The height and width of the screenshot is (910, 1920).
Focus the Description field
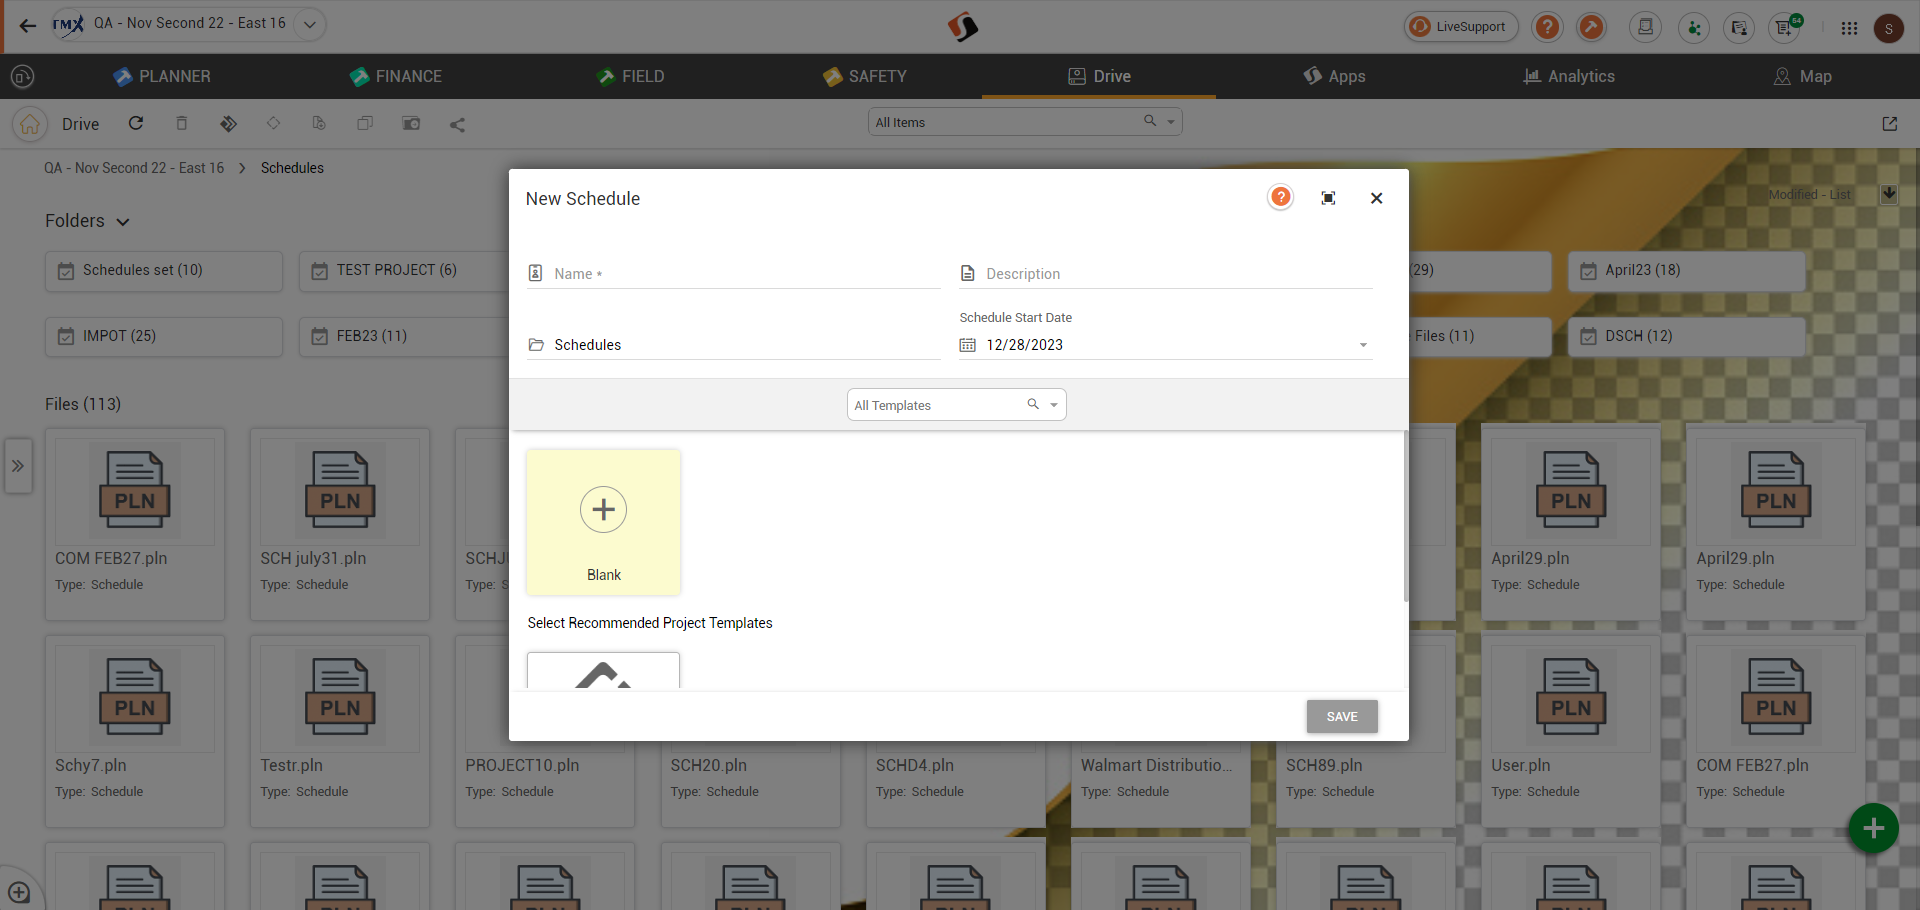(x=1166, y=274)
